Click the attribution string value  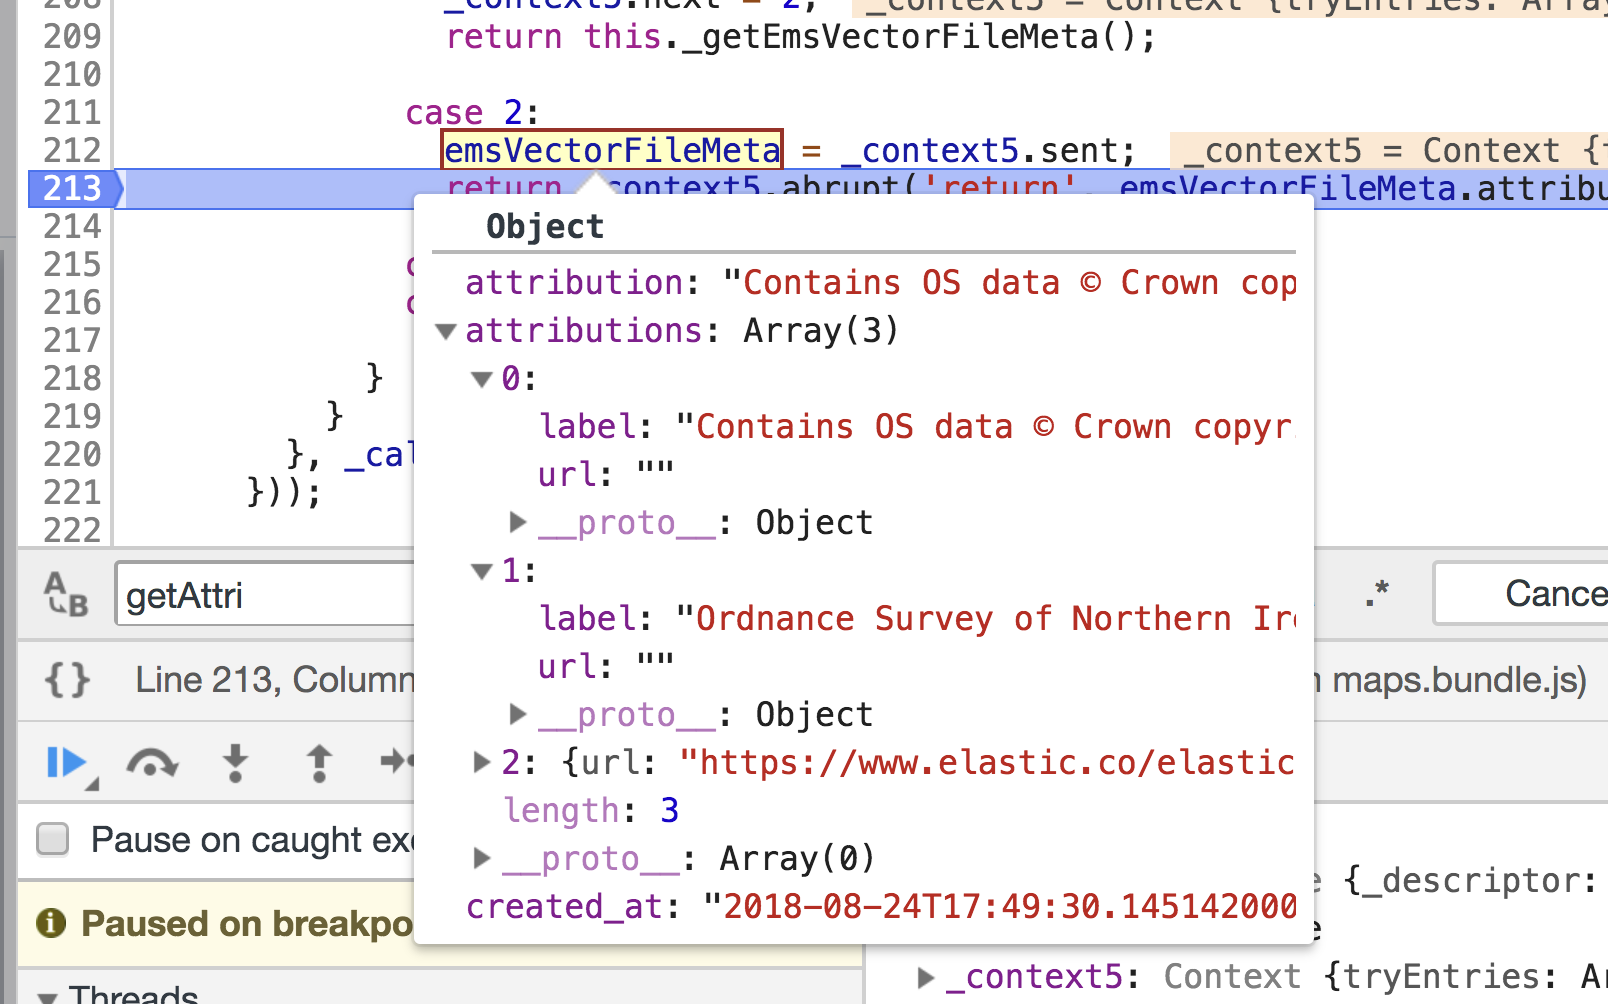(x=1010, y=283)
